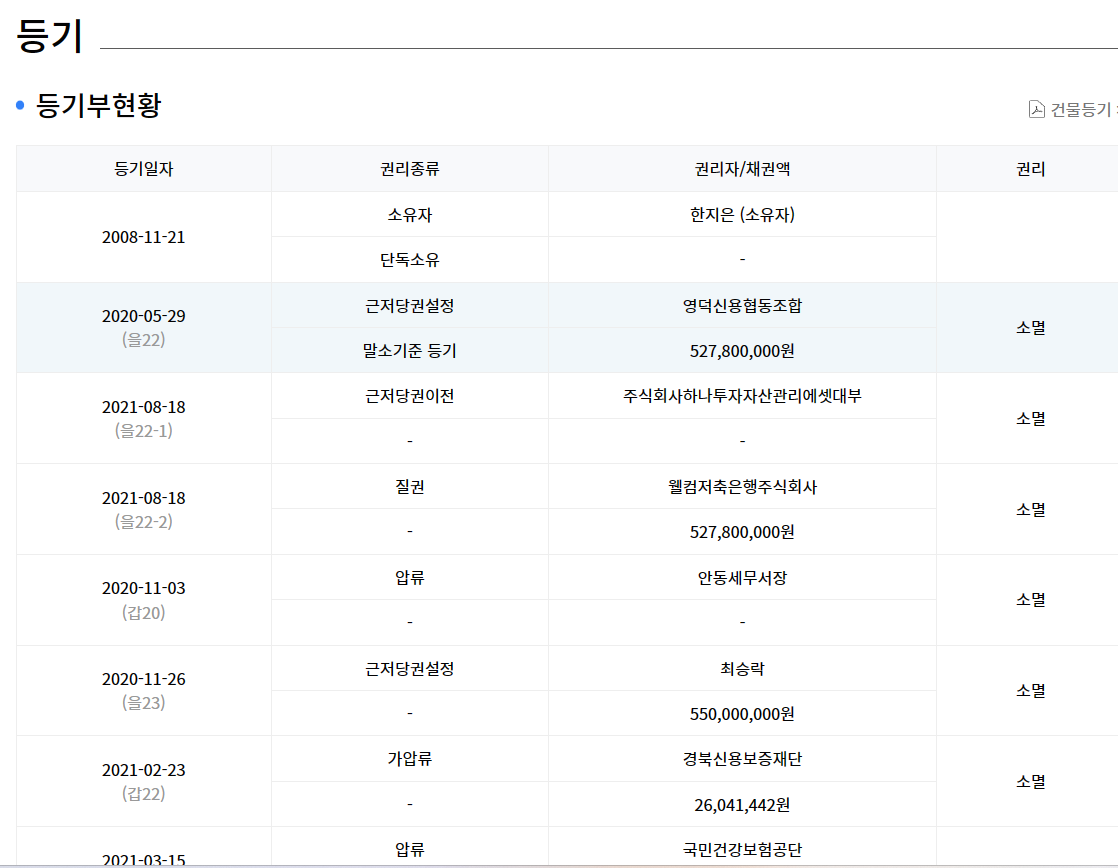This screenshot has width=1118, height=868.
Task: Click 주식회사하나투자자산관리에셋대부 name
Action: (742, 396)
